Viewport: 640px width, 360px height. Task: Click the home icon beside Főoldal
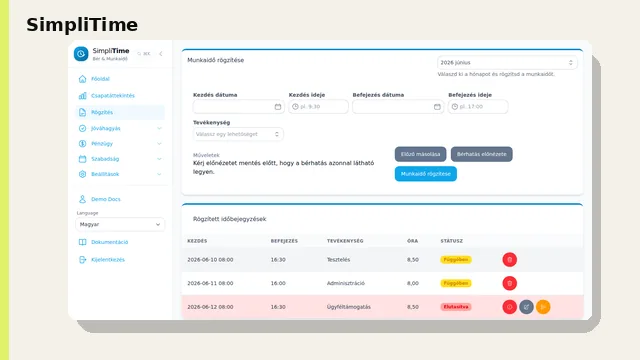[x=82, y=79]
